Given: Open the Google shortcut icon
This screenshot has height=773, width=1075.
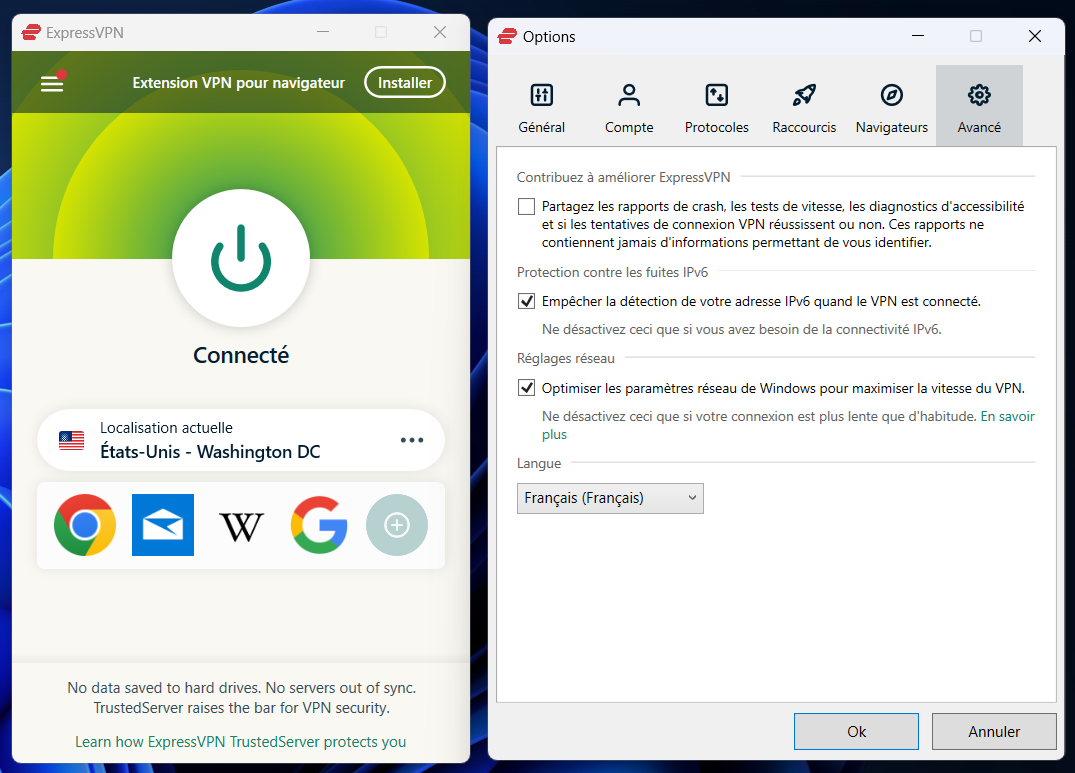Looking at the screenshot, I should (319, 525).
